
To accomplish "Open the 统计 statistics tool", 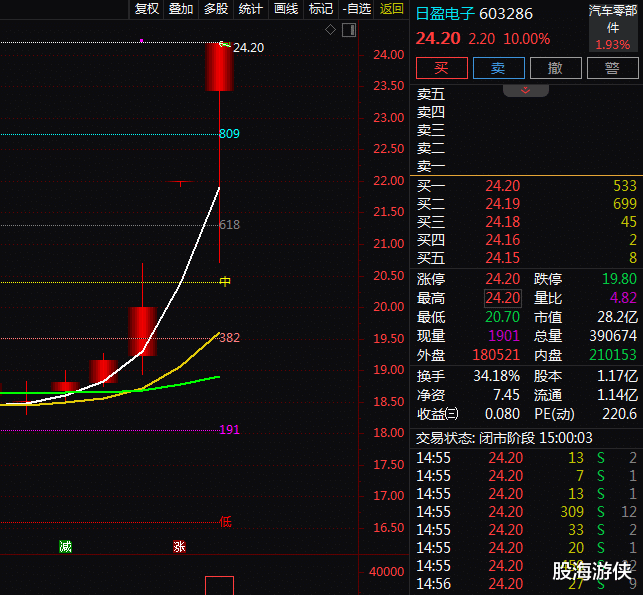I will 251,9.
